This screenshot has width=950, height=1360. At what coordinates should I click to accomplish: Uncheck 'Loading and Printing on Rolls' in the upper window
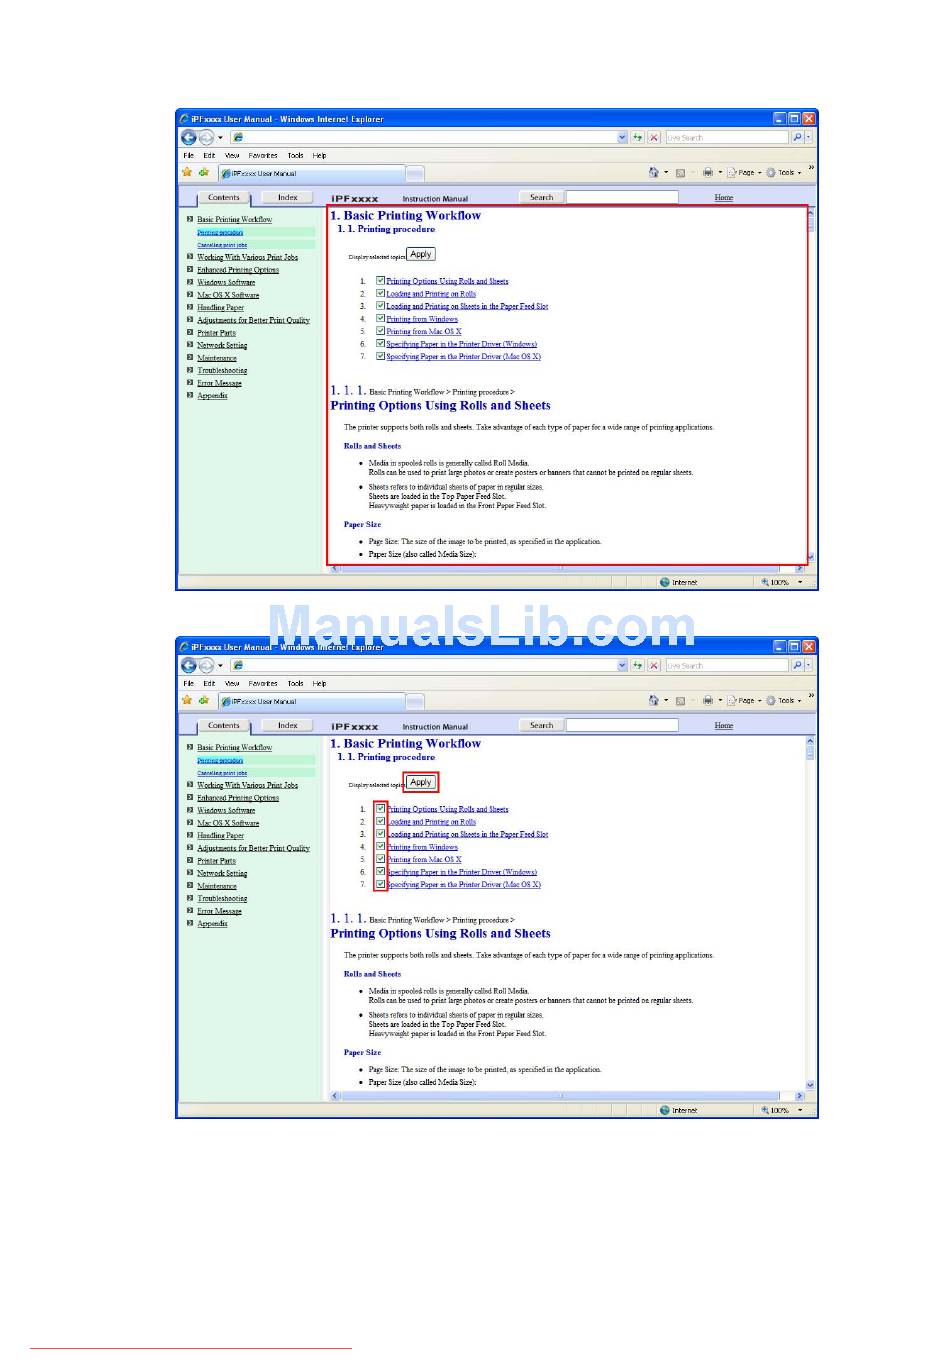[x=380, y=293]
